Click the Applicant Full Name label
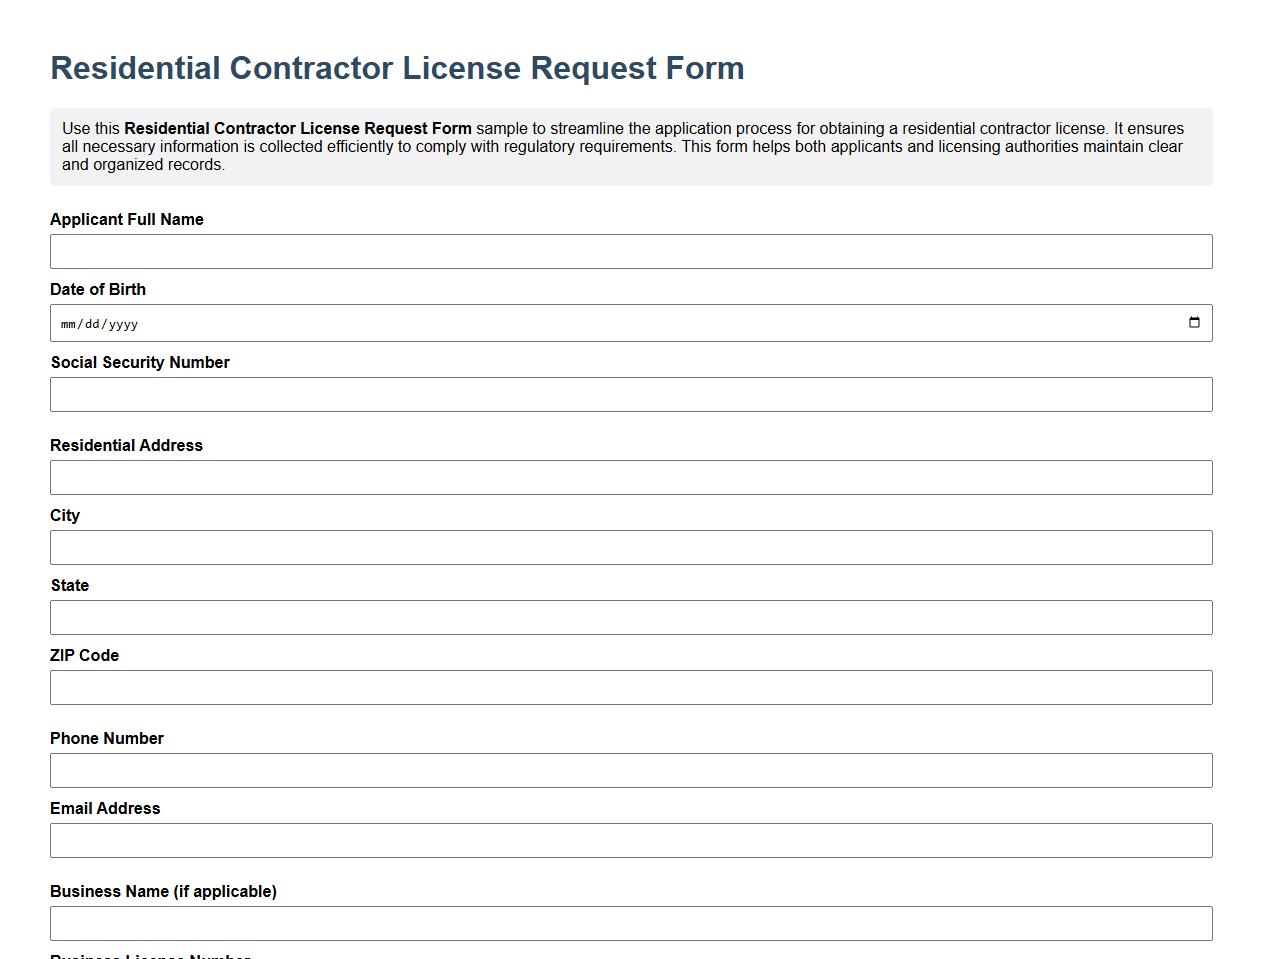Image resolution: width=1263 pixels, height=959 pixels. pos(127,219)
